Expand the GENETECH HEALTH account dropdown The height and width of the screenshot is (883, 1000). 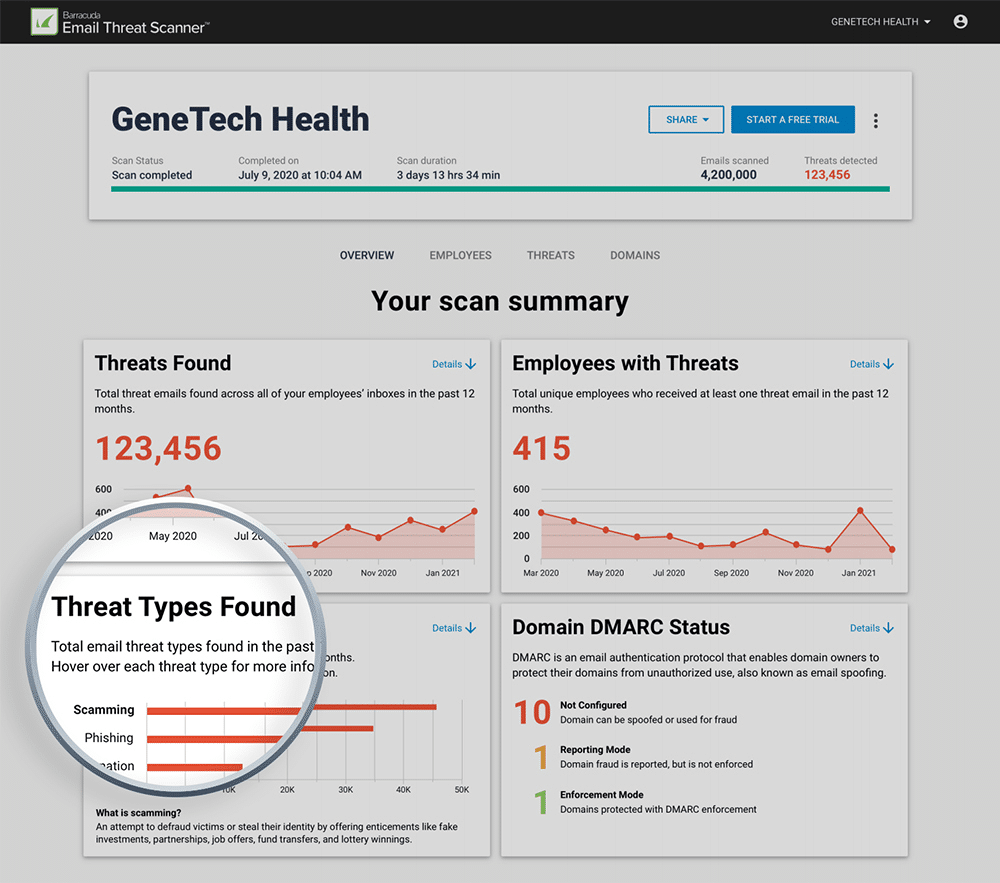880,22
